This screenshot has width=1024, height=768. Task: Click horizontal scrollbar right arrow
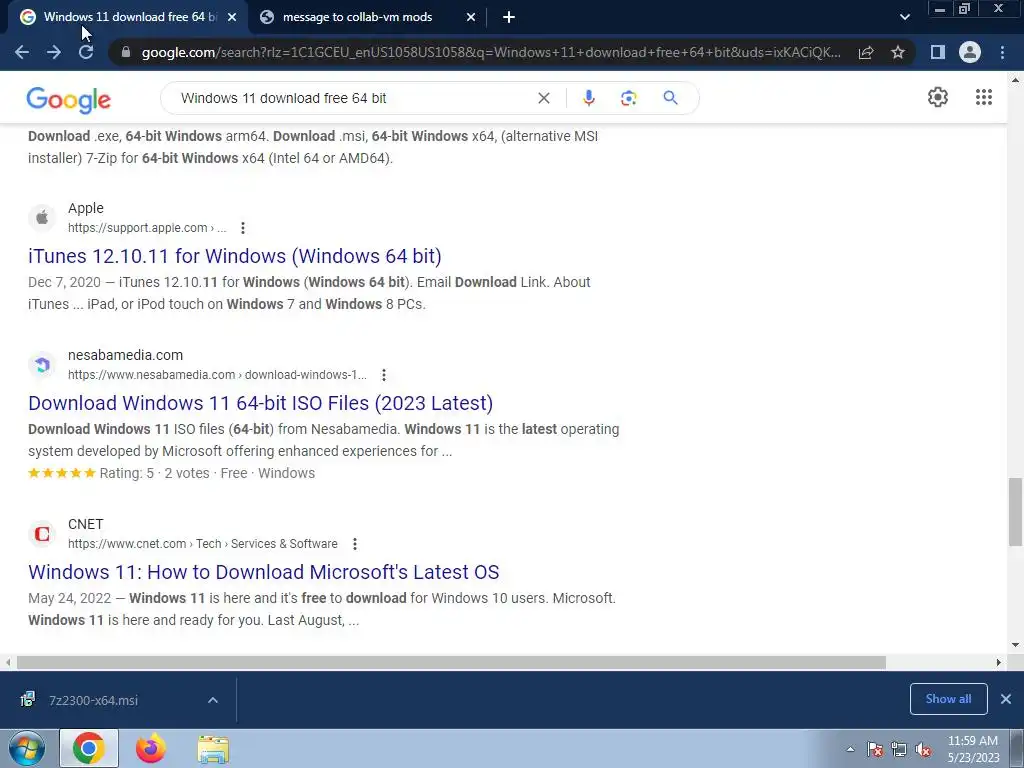999,662
